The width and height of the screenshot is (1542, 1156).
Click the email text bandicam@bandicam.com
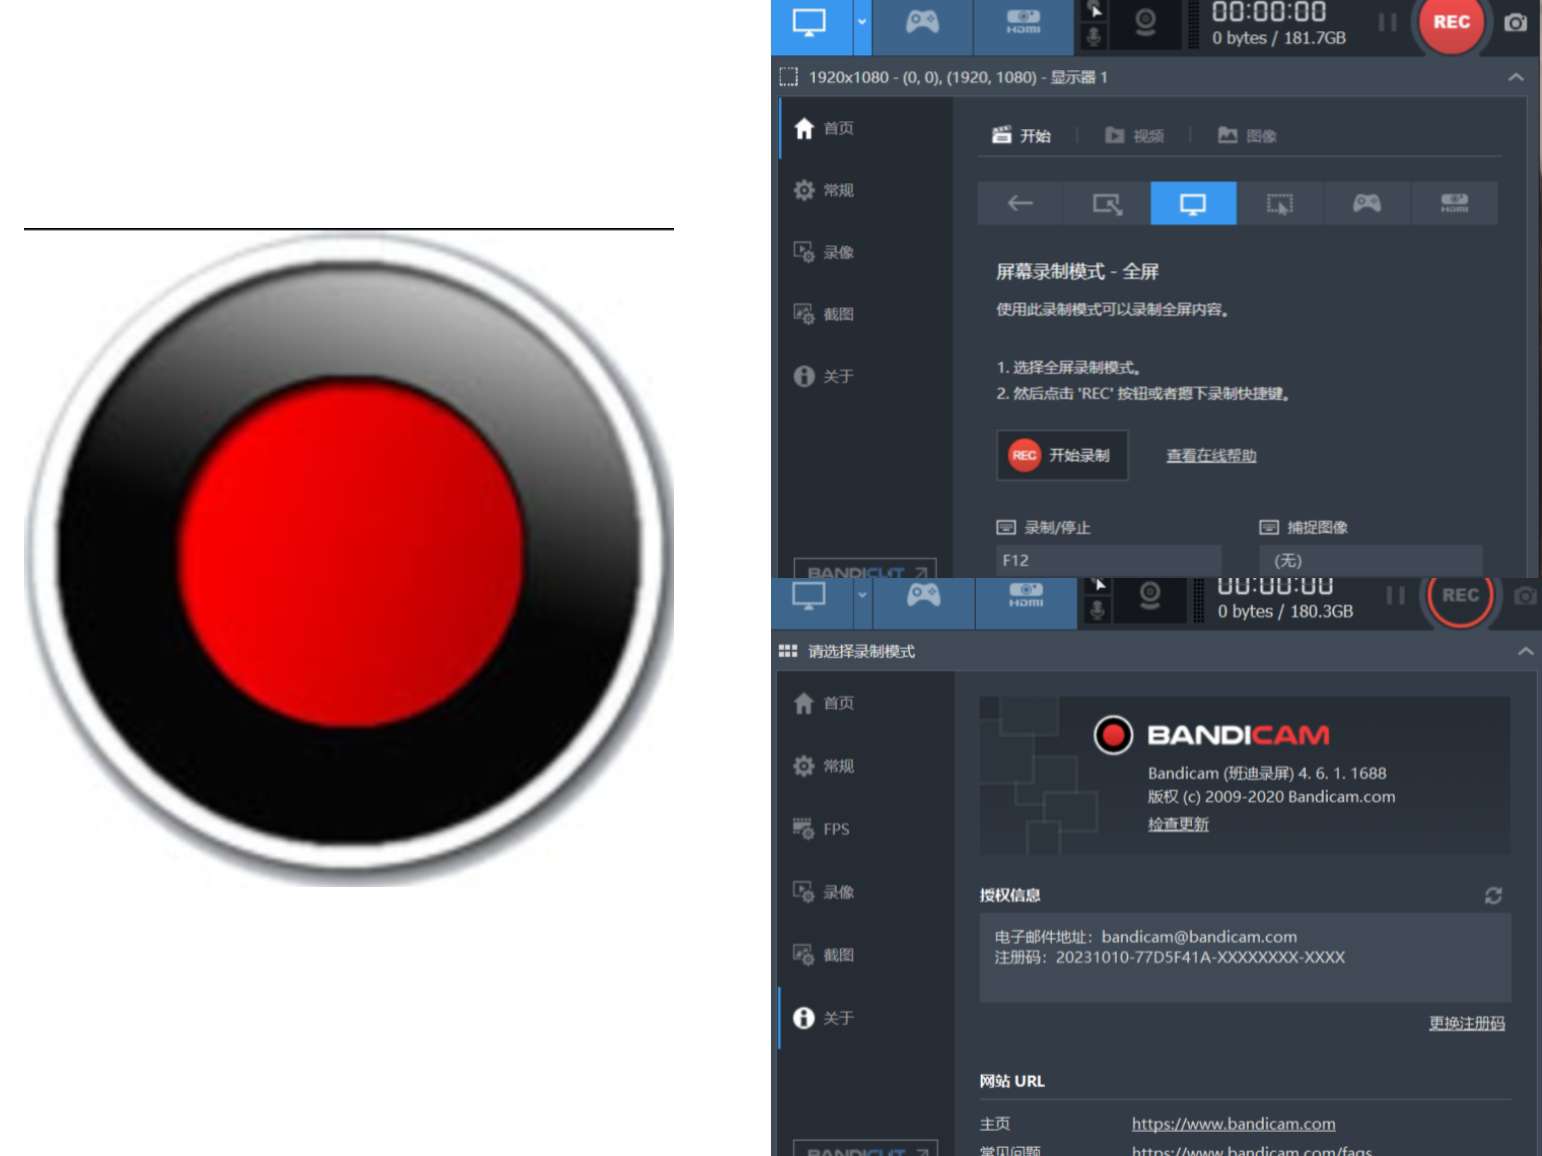(x=1199, y=937)
